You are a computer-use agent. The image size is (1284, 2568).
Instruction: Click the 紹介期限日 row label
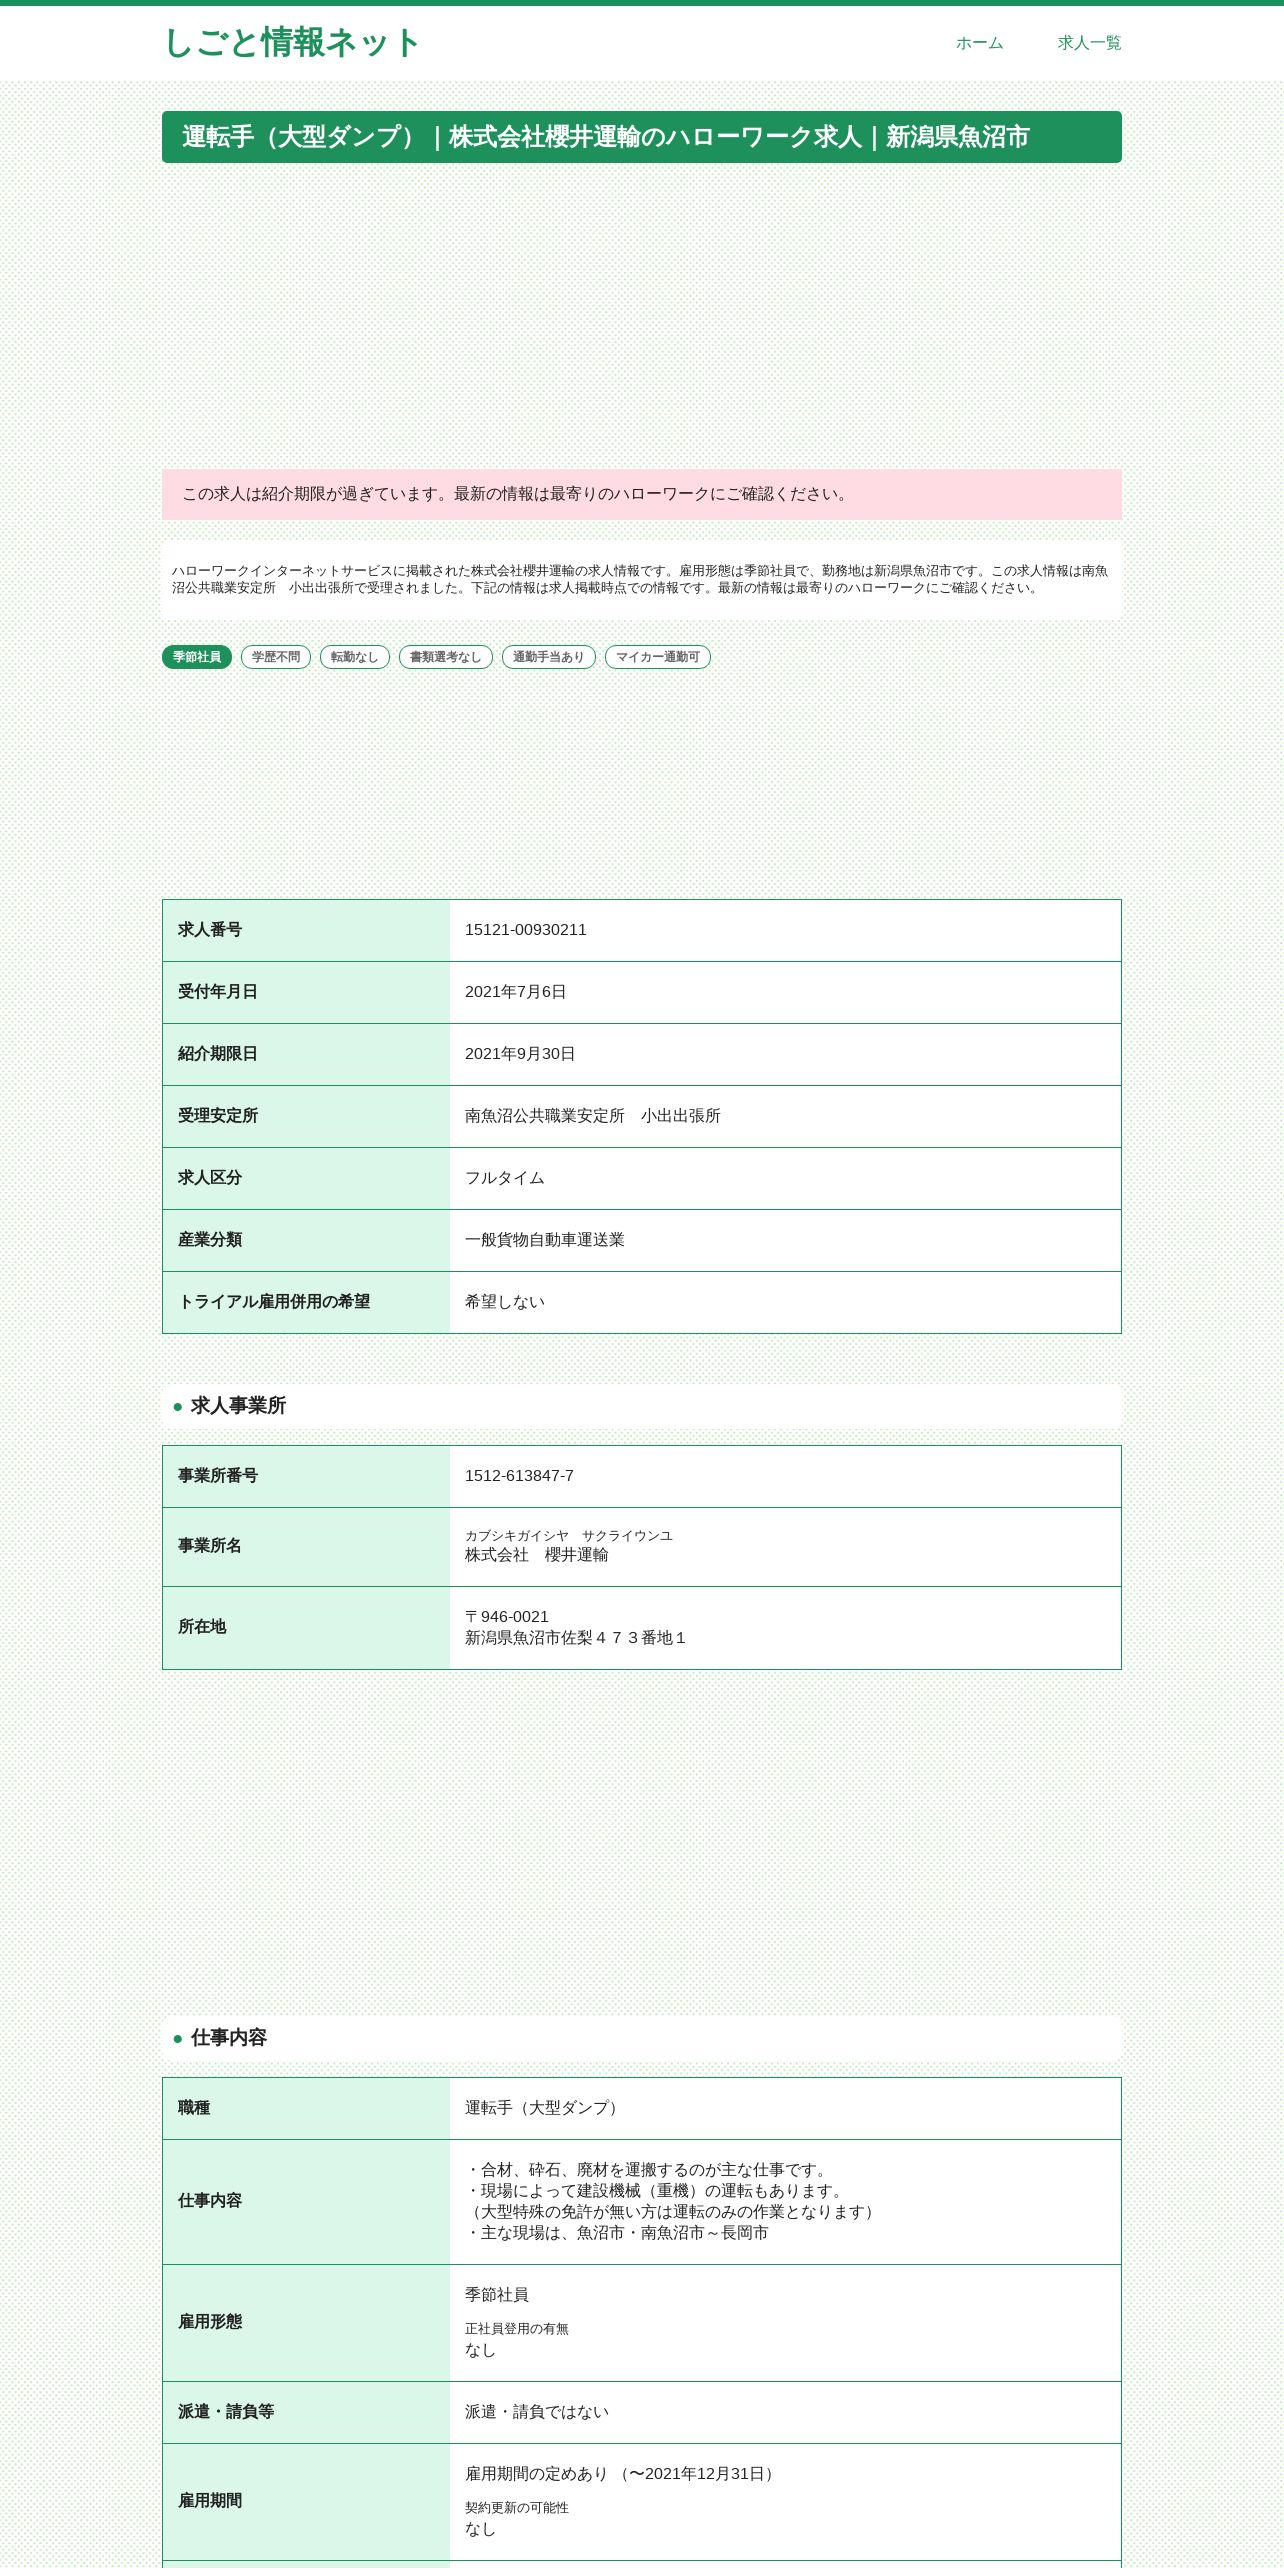[x=218, y=1054]
